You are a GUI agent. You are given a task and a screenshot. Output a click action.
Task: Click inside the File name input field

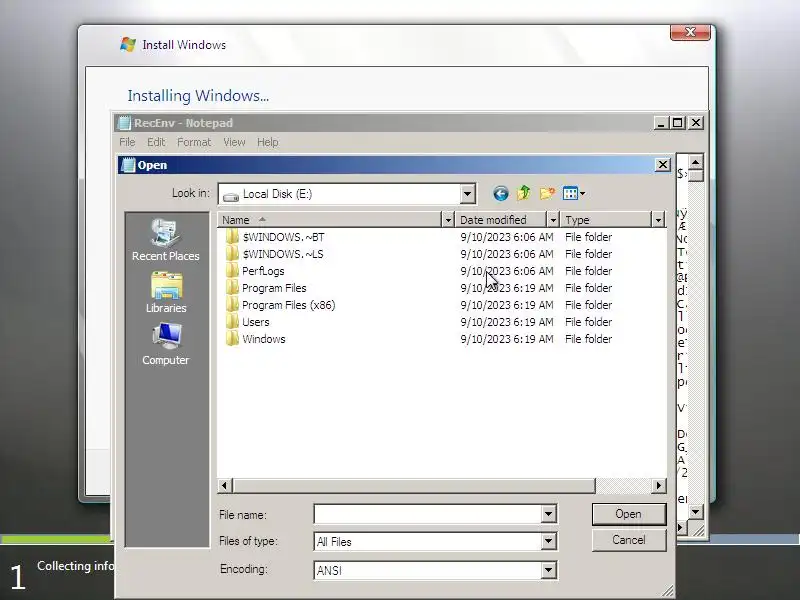click(x=428, y=514)
